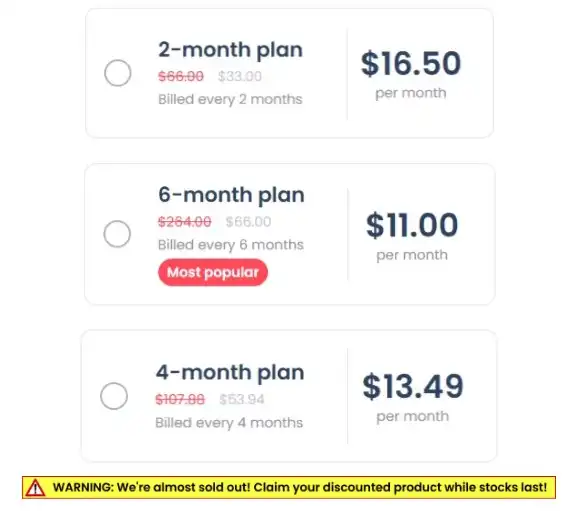Viewport: 575px width, 511px height.
Task: Click the Most popular badge
Action: [213, 272]
